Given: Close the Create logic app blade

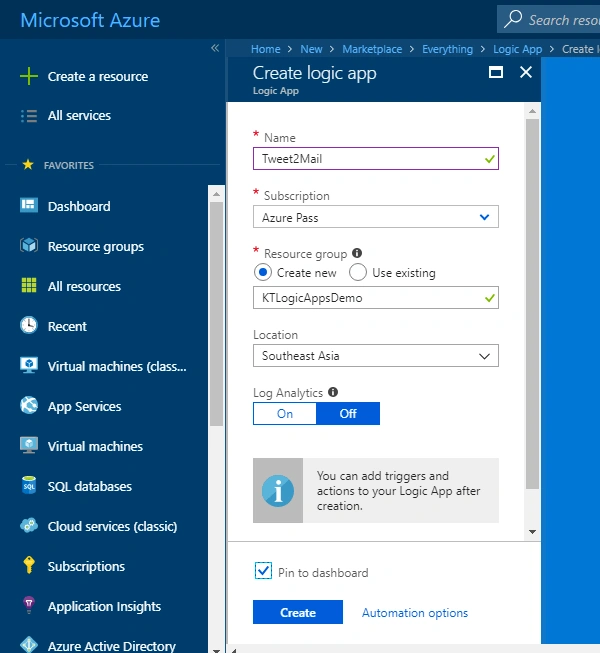Looking at the screenshot, I should coord(526,72).
